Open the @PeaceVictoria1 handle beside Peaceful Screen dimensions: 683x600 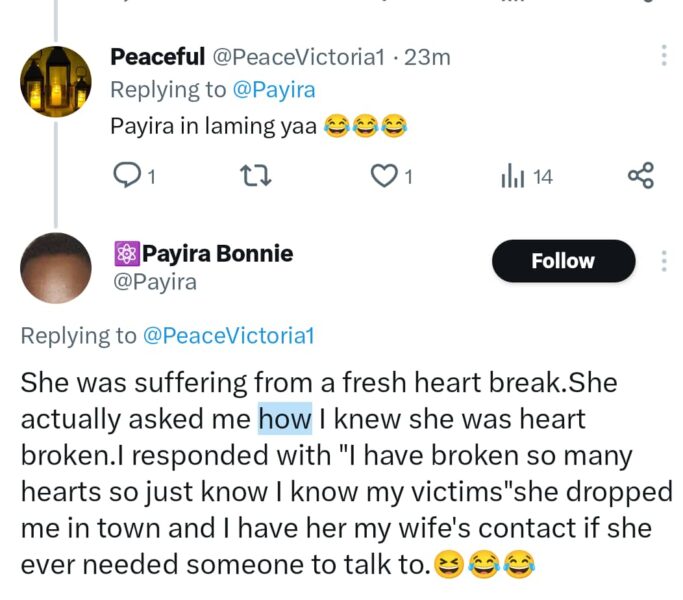pos(298,57)
